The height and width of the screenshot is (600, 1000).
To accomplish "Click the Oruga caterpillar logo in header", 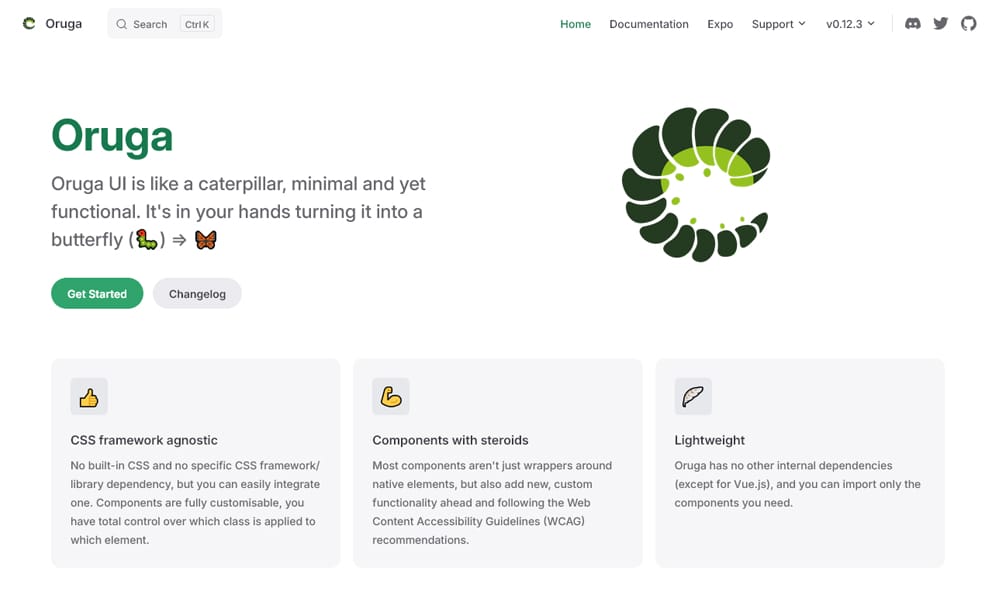I will [29, 23].
